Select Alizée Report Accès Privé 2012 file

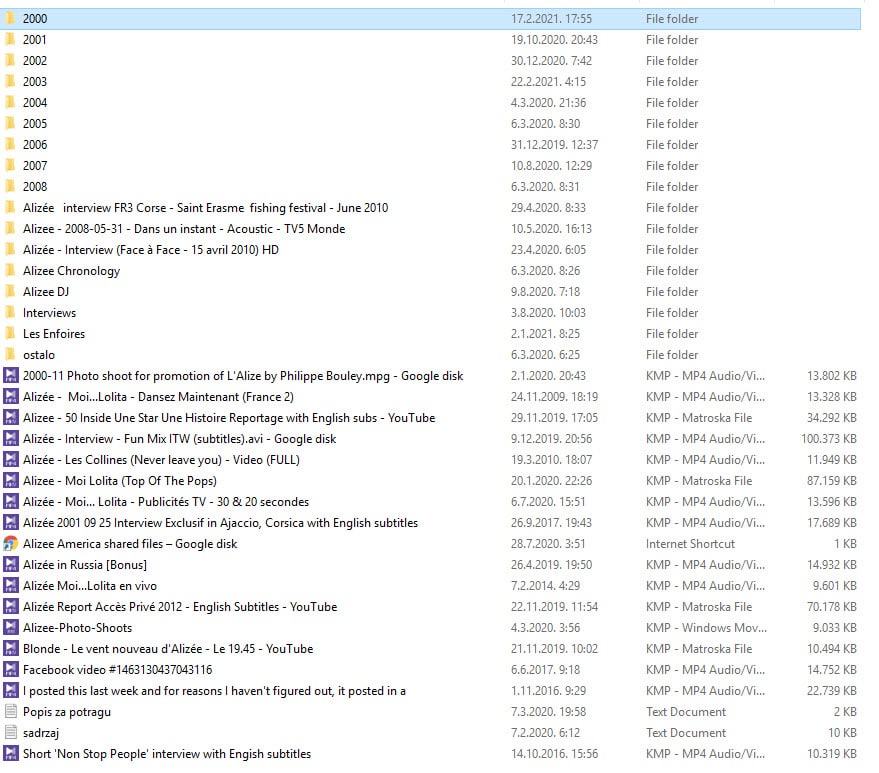click(x=179, y=607)
